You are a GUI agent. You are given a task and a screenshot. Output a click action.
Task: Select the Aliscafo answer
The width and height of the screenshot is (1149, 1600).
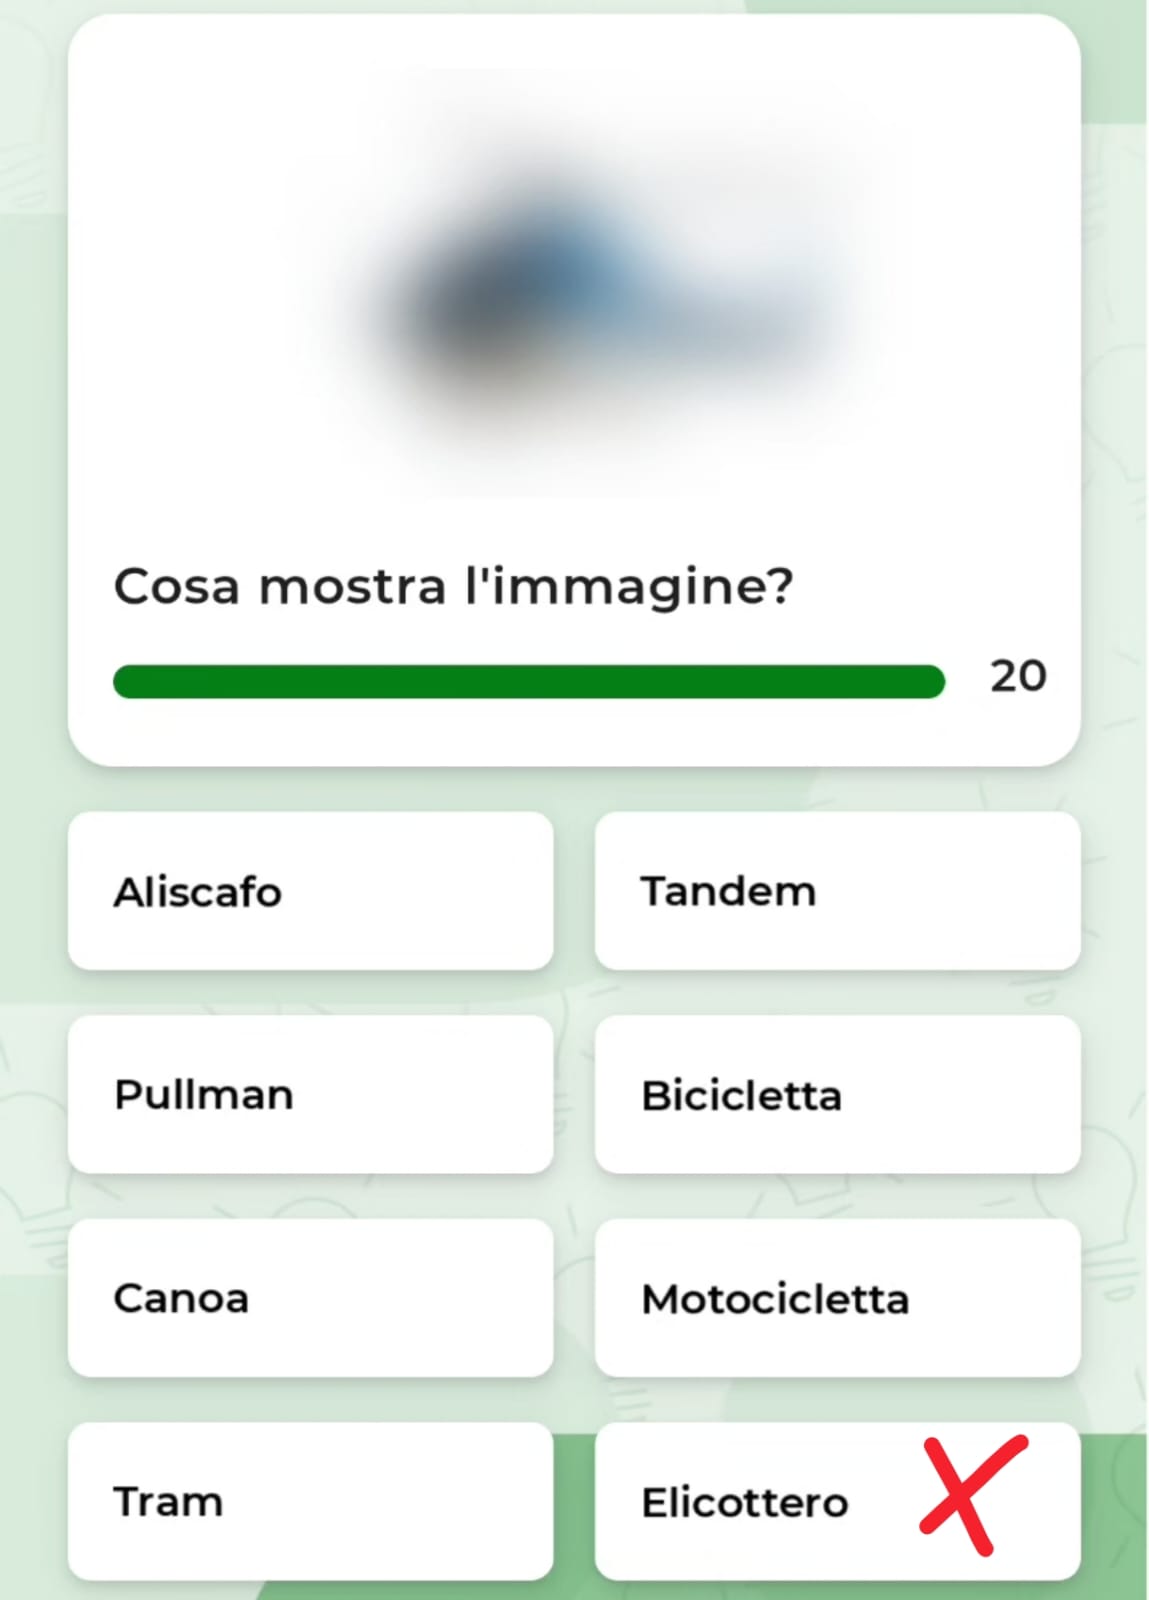click(310, 891)
